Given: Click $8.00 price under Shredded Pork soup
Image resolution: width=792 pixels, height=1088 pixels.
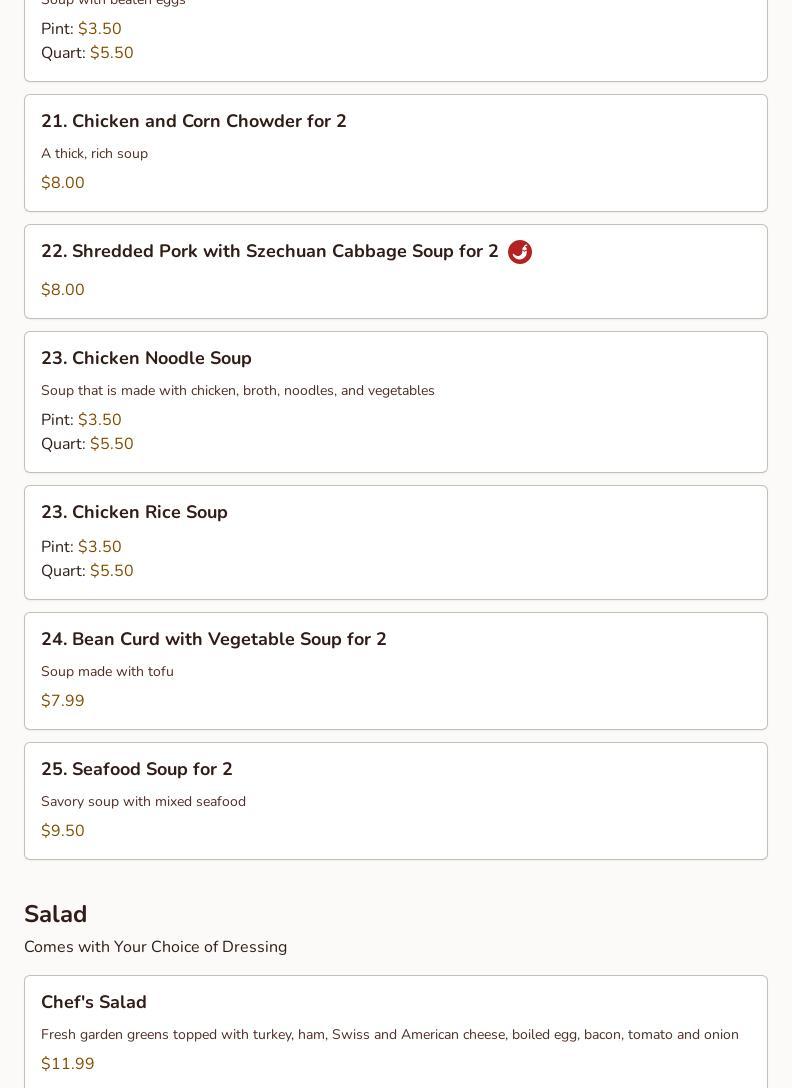Looking at the screenshot, I should 62,289.
